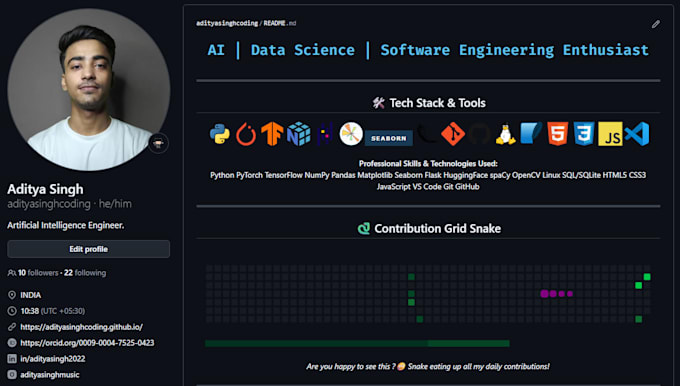680x386 pixels.
Task: Click the chain link icon beside website
Action: pyautogui.click(x=12, y=327)
